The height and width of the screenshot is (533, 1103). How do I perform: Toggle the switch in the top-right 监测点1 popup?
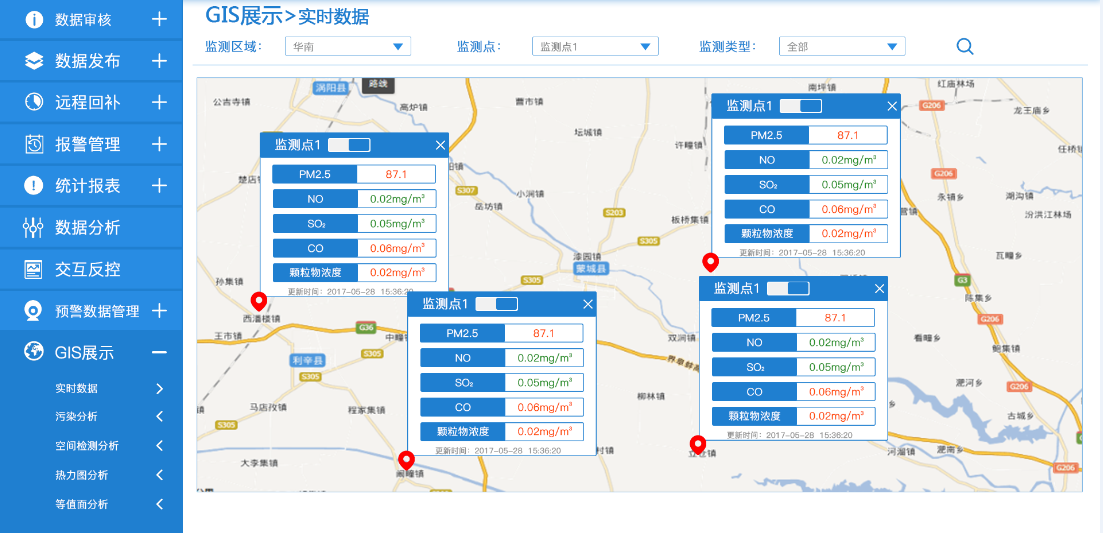click(x=800, y=106)
